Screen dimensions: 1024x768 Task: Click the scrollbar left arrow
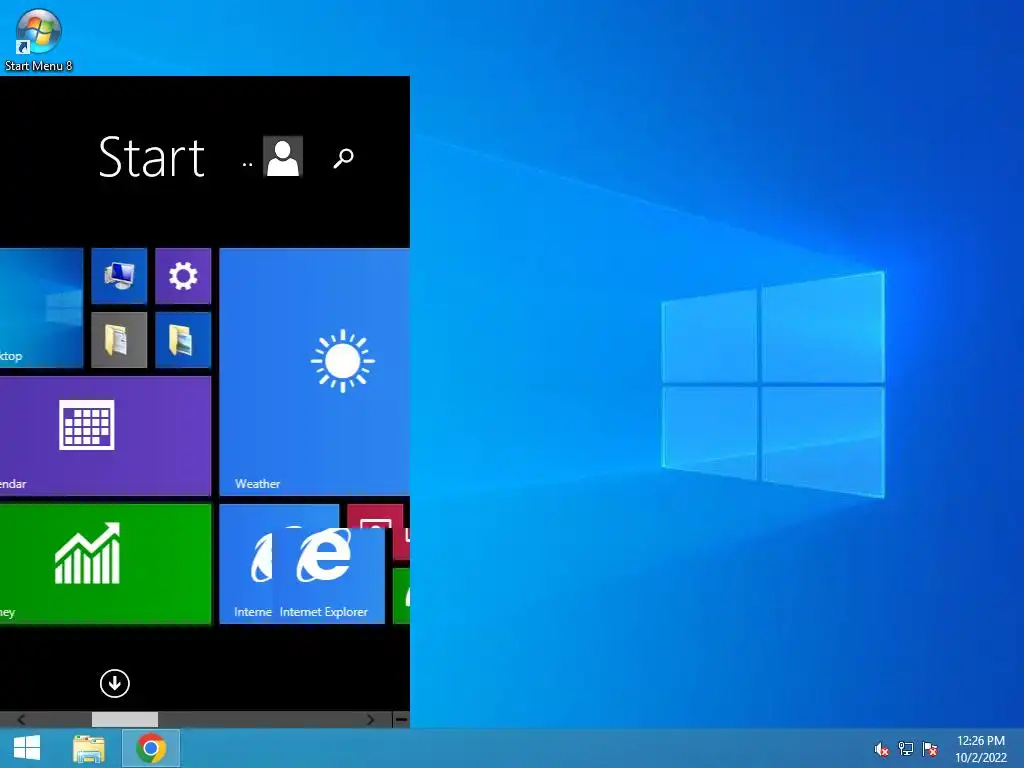(21, 720)
